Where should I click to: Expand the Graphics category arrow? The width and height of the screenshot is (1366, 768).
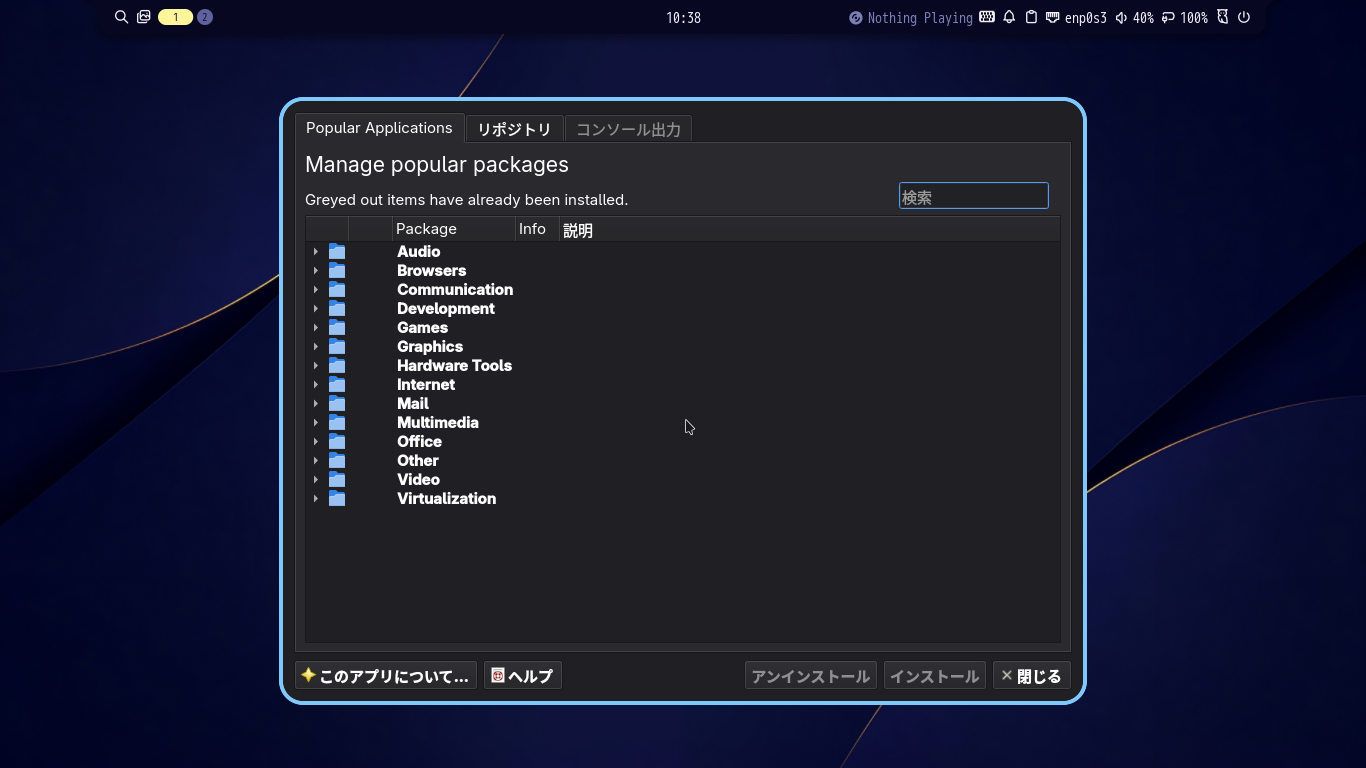click(x=316, y=347)
